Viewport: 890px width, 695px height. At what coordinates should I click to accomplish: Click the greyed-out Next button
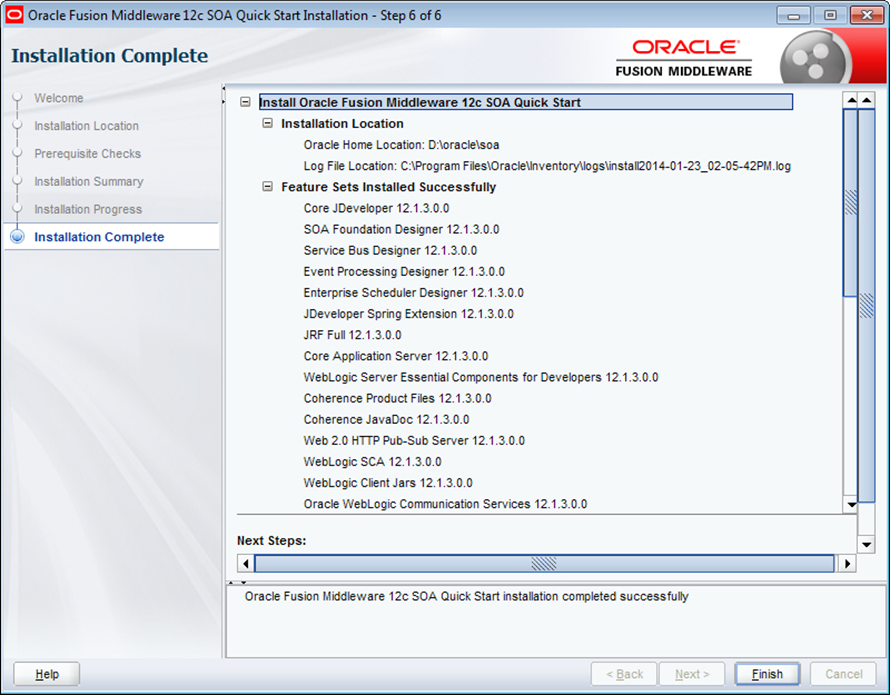pyautogui.click(x=692, y=674)
